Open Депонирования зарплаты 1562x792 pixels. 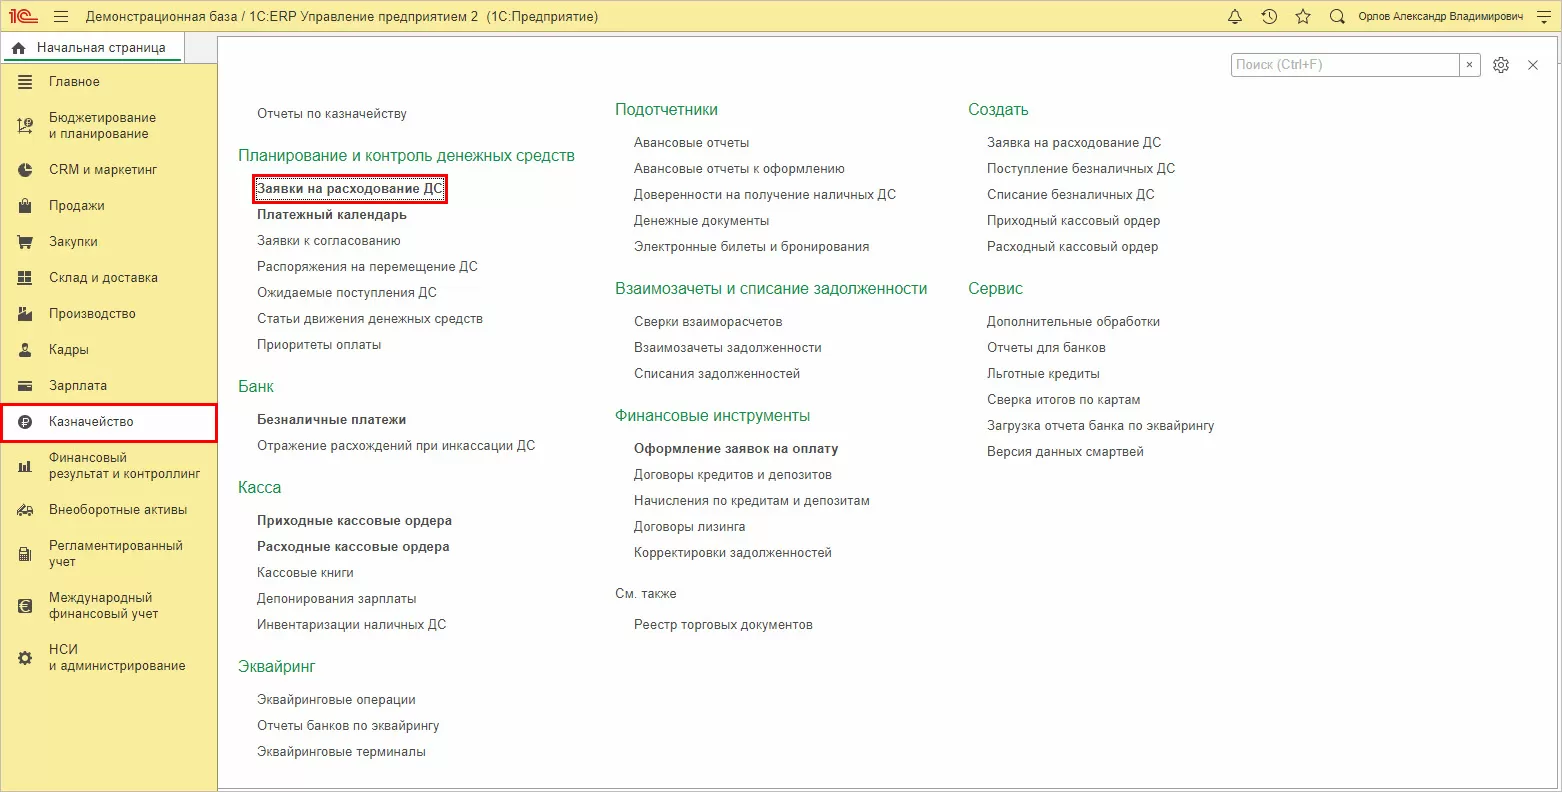pyautogui.click(x=337, y=599)
